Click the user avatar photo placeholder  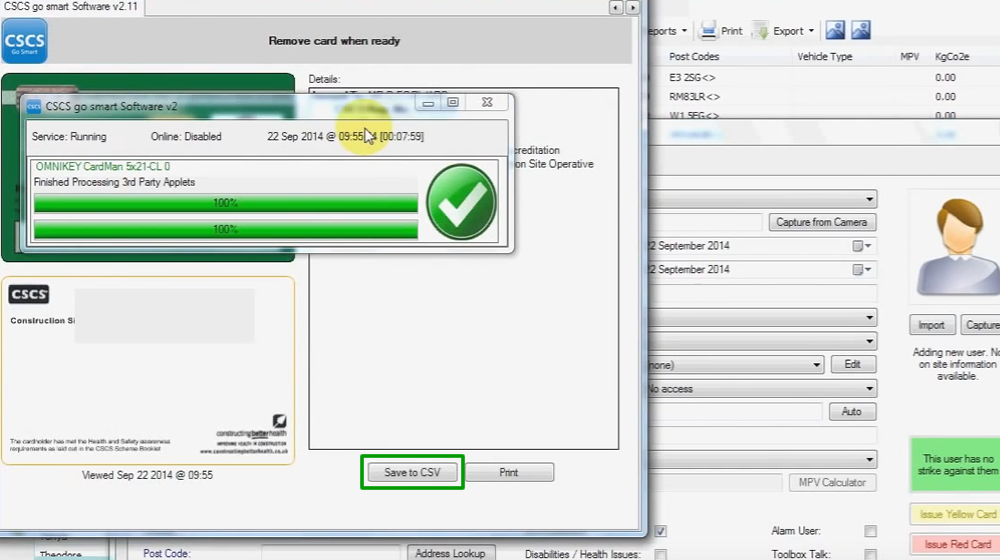click(957, 247)
